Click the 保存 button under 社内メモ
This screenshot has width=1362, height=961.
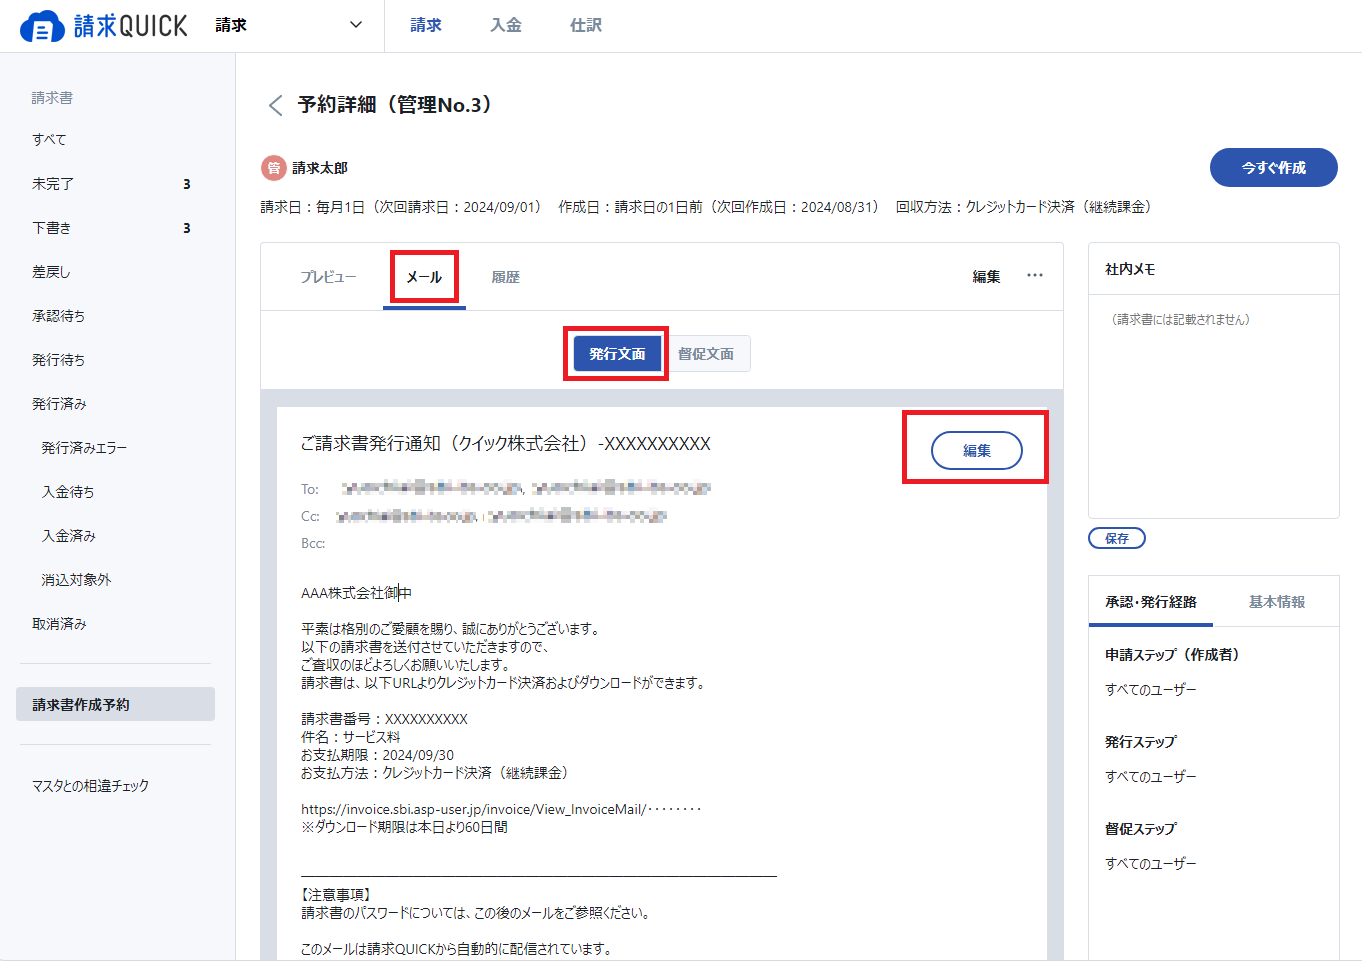pyautogui.click(x=1117, y=538)
